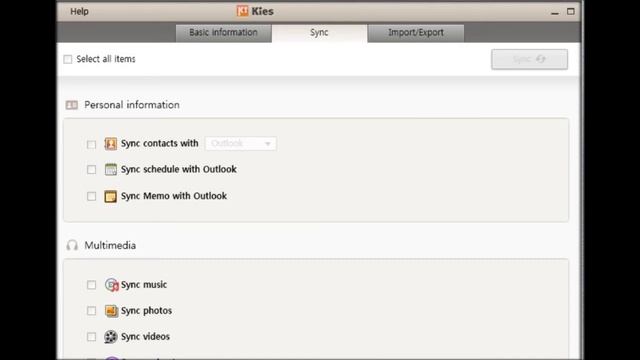640x360 pixels.
Task: Click the Sync music label
Action: (144, 284)
